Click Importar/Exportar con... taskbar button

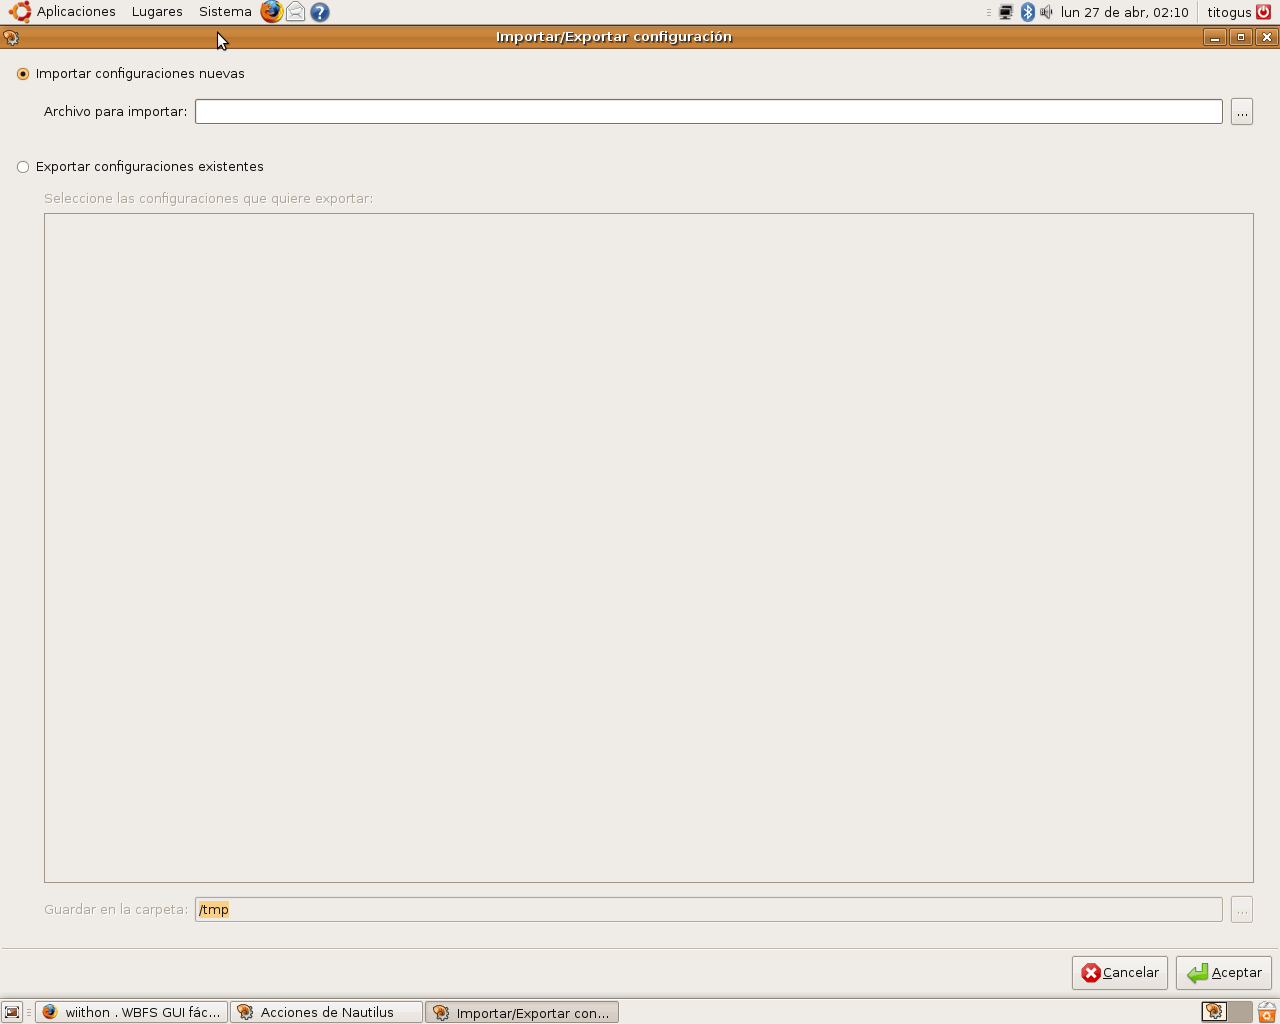click(x=522, y=1012)
